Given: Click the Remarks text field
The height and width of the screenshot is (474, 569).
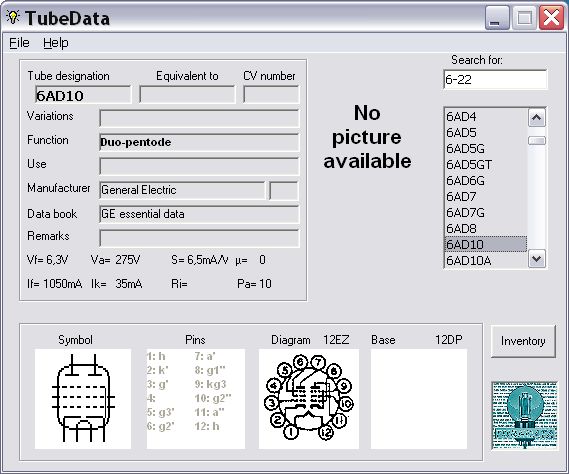Looking at the screenshot, I should [x=199, y=238].
